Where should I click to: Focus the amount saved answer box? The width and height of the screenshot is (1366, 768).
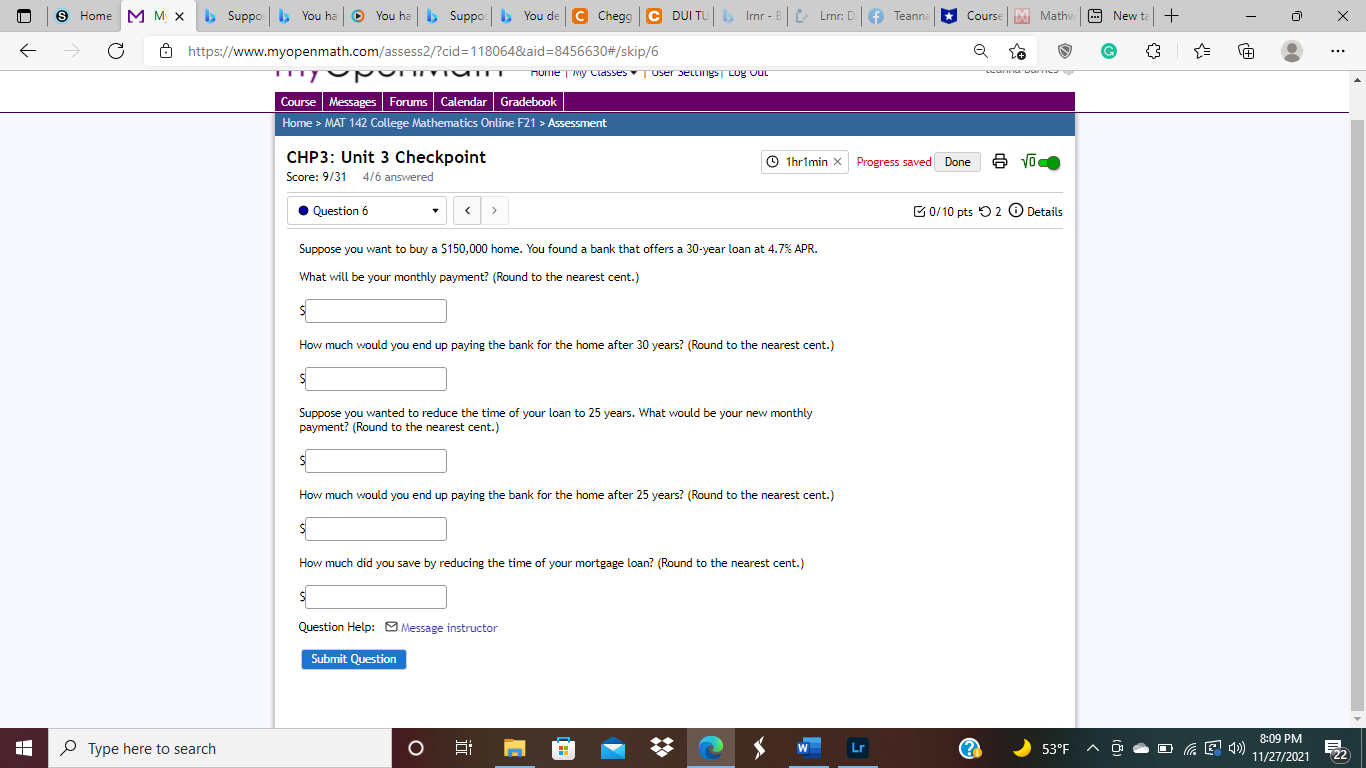(x=376, y=597)
